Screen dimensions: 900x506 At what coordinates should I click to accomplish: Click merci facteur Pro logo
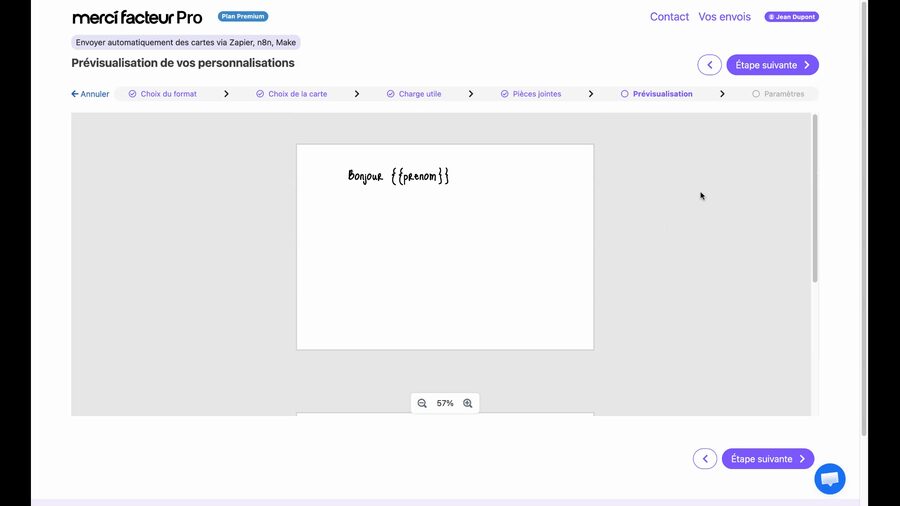coord(137,17)
